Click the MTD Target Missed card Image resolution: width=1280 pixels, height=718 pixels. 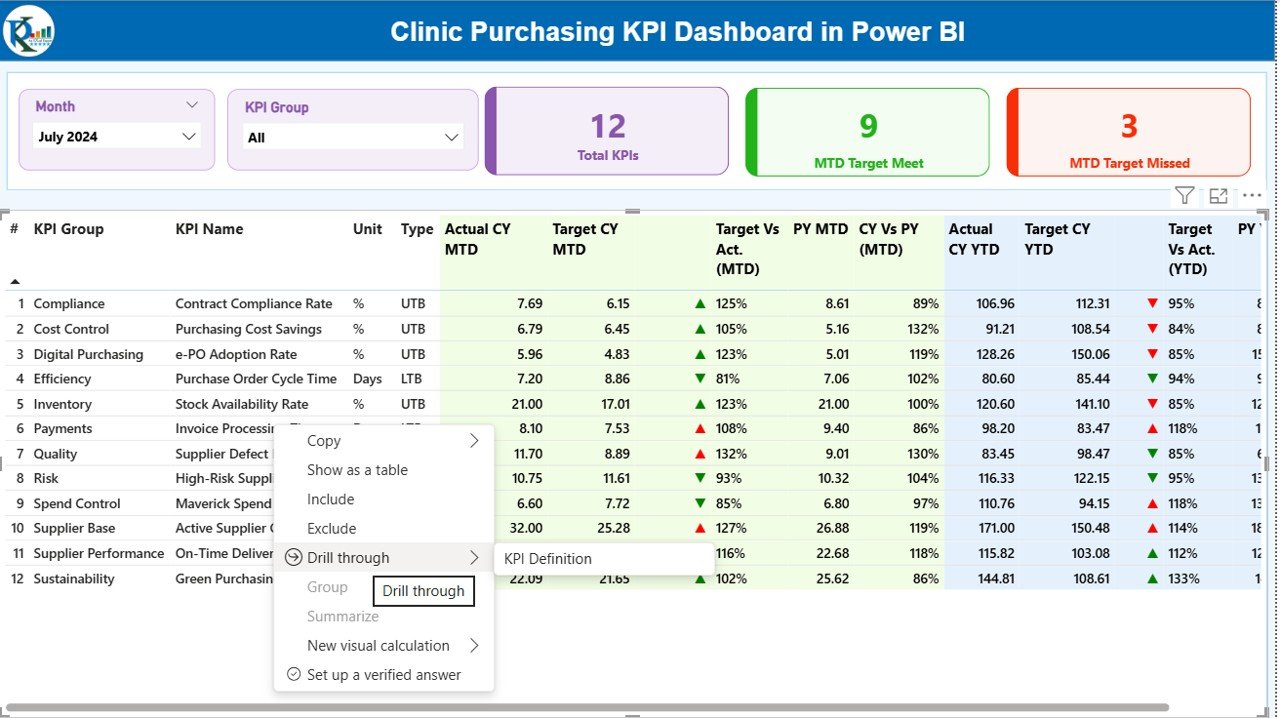[x=1129, y=132]
